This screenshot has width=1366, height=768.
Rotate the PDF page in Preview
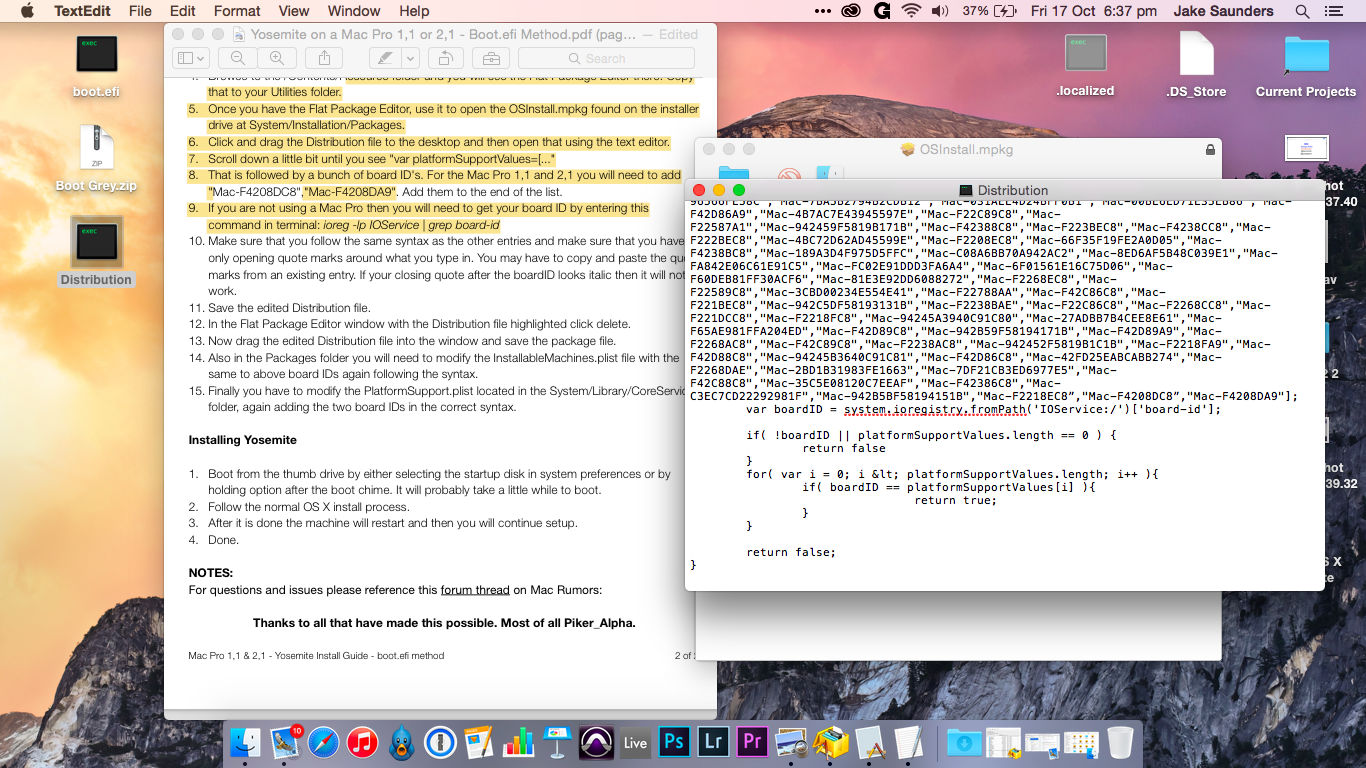point(445,59)
